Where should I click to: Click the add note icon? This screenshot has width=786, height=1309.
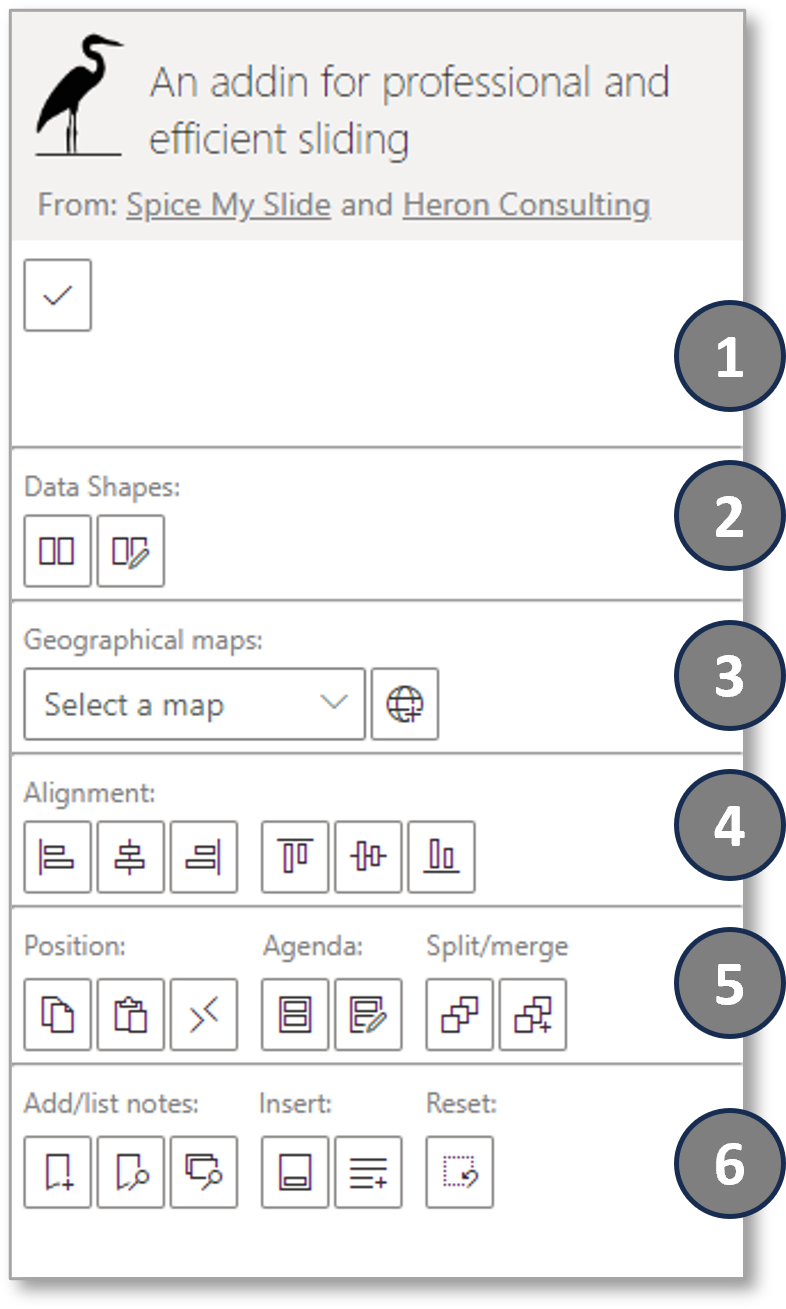(57, 1172)
